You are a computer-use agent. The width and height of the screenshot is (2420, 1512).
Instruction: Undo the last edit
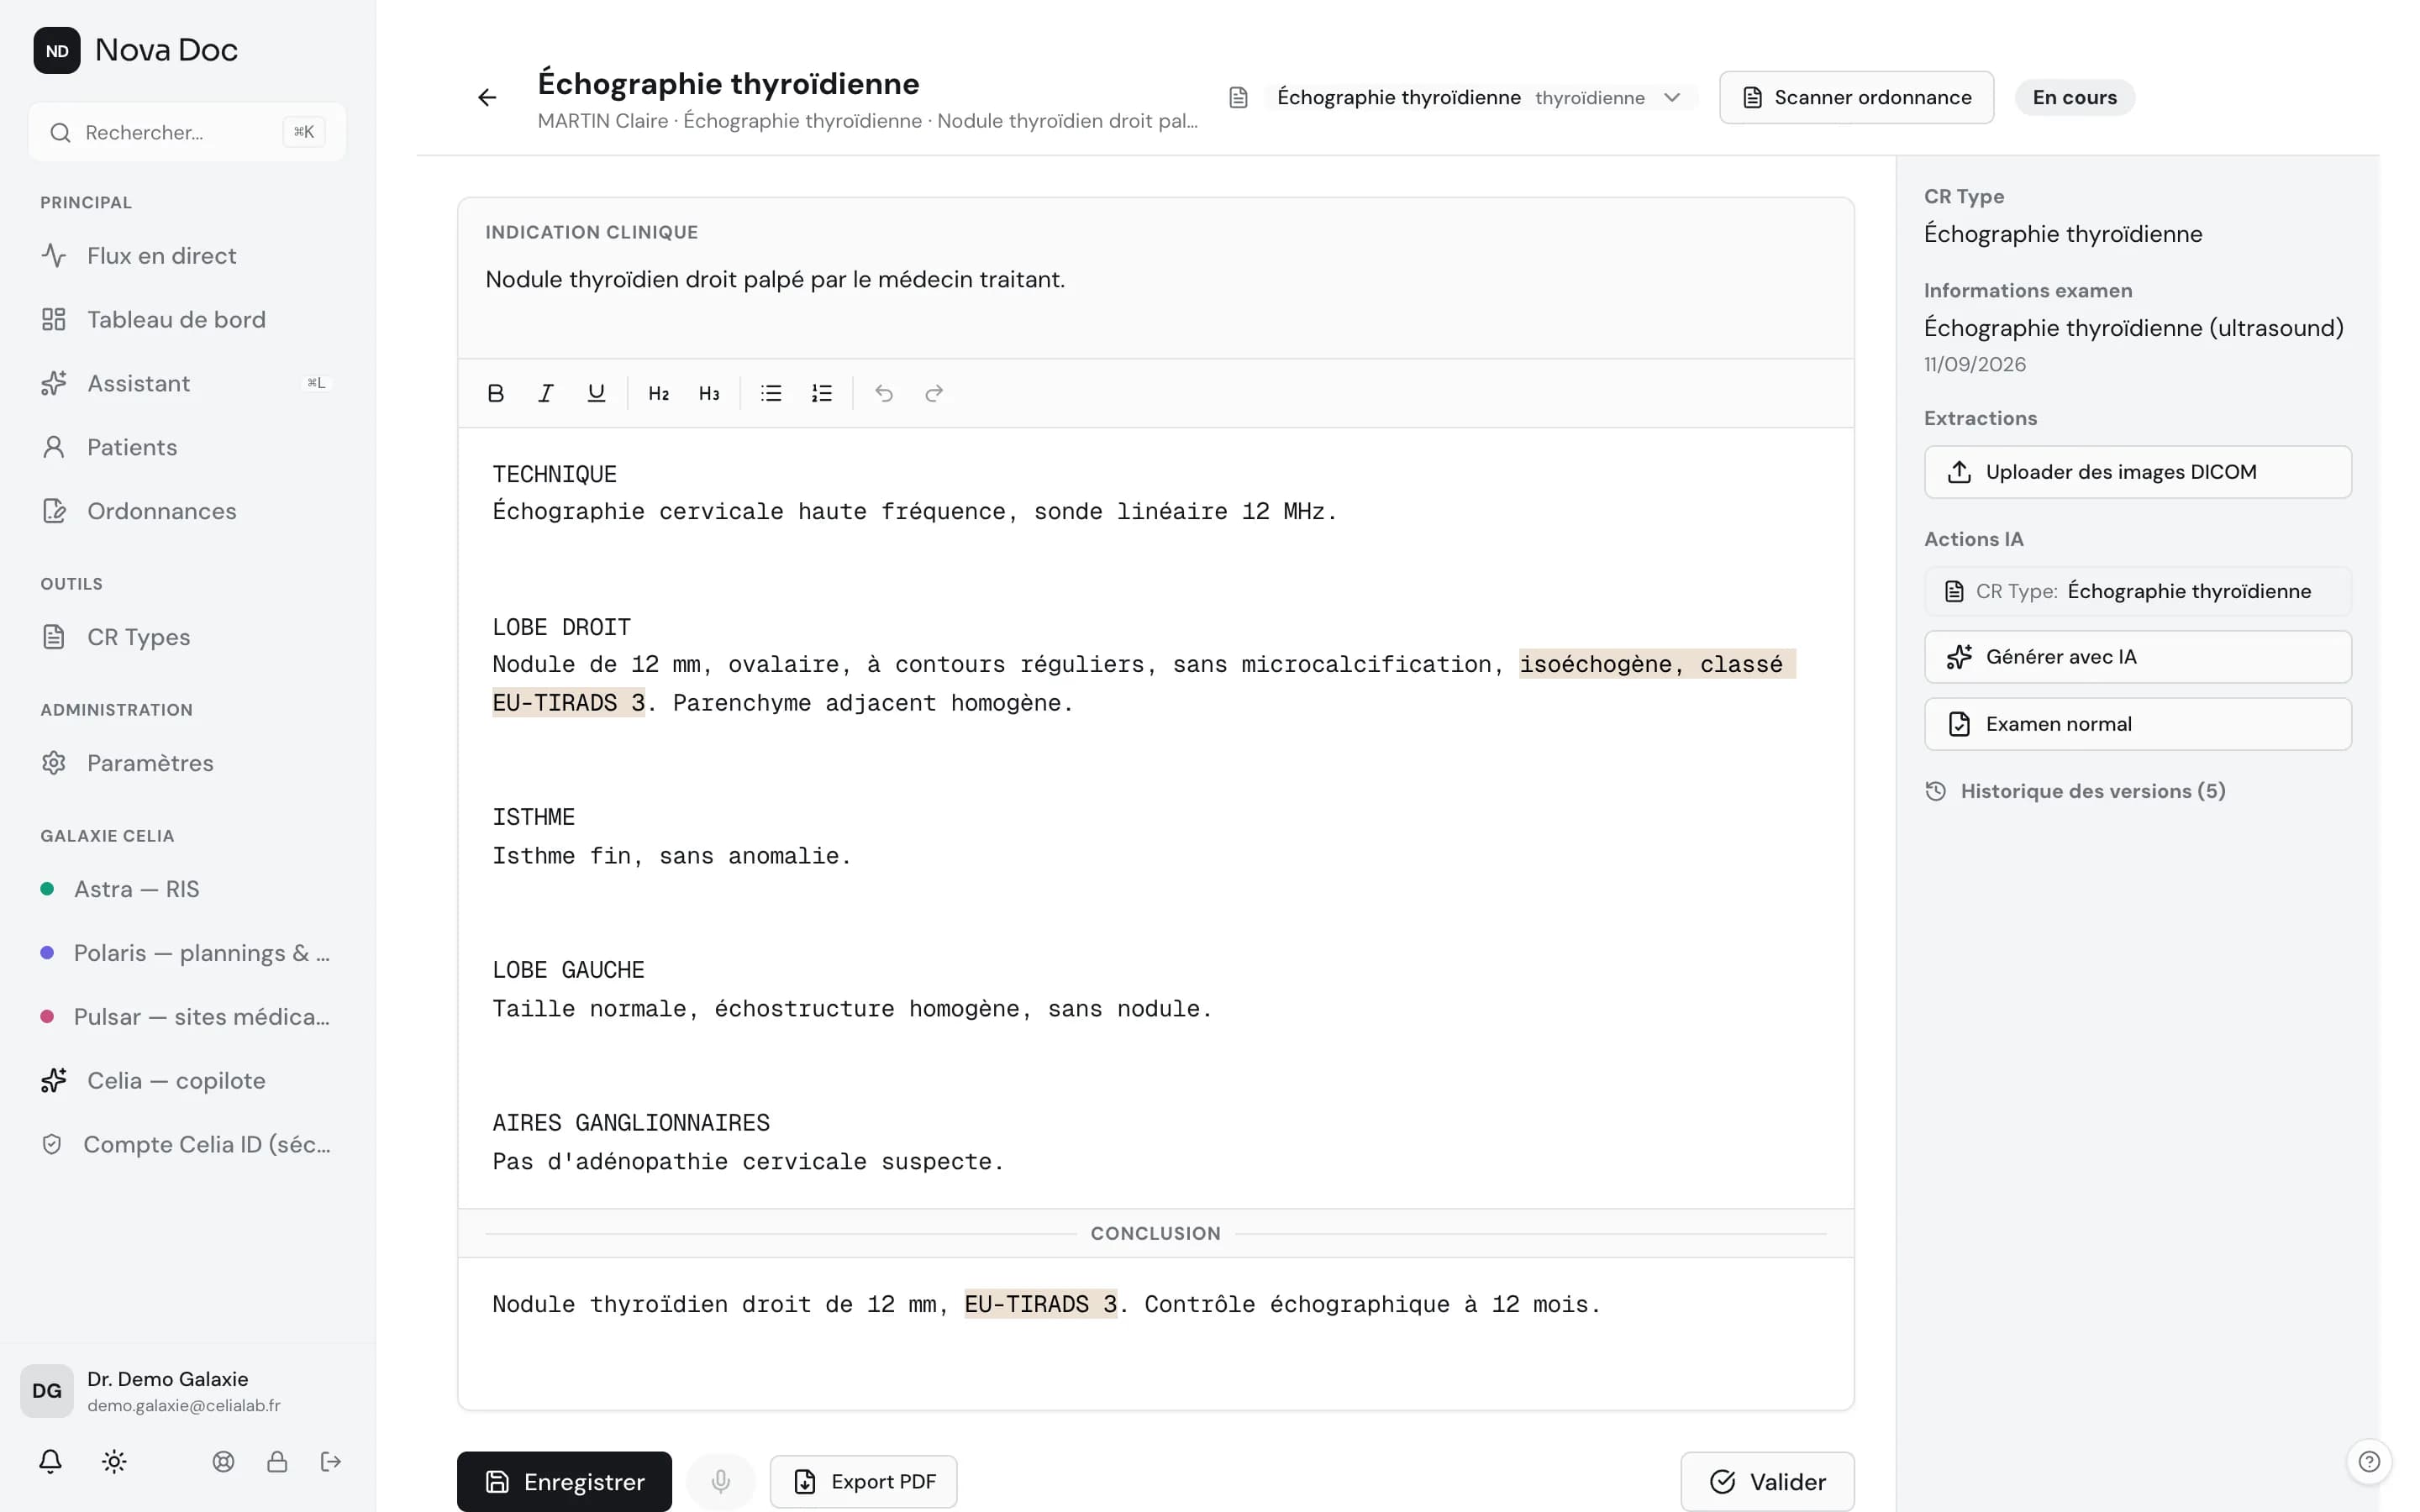tap(883, 393)
